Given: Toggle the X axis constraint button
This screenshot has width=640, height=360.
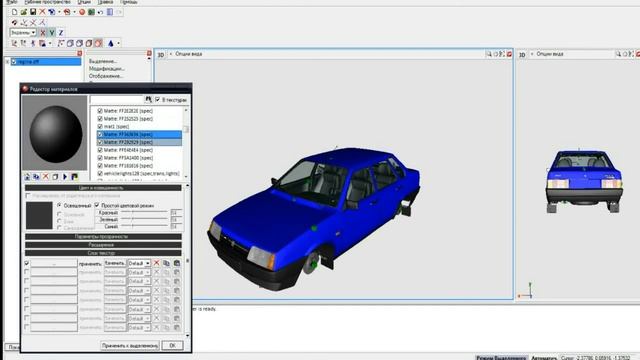Looking at the screenshot, I should coord(42,33).
